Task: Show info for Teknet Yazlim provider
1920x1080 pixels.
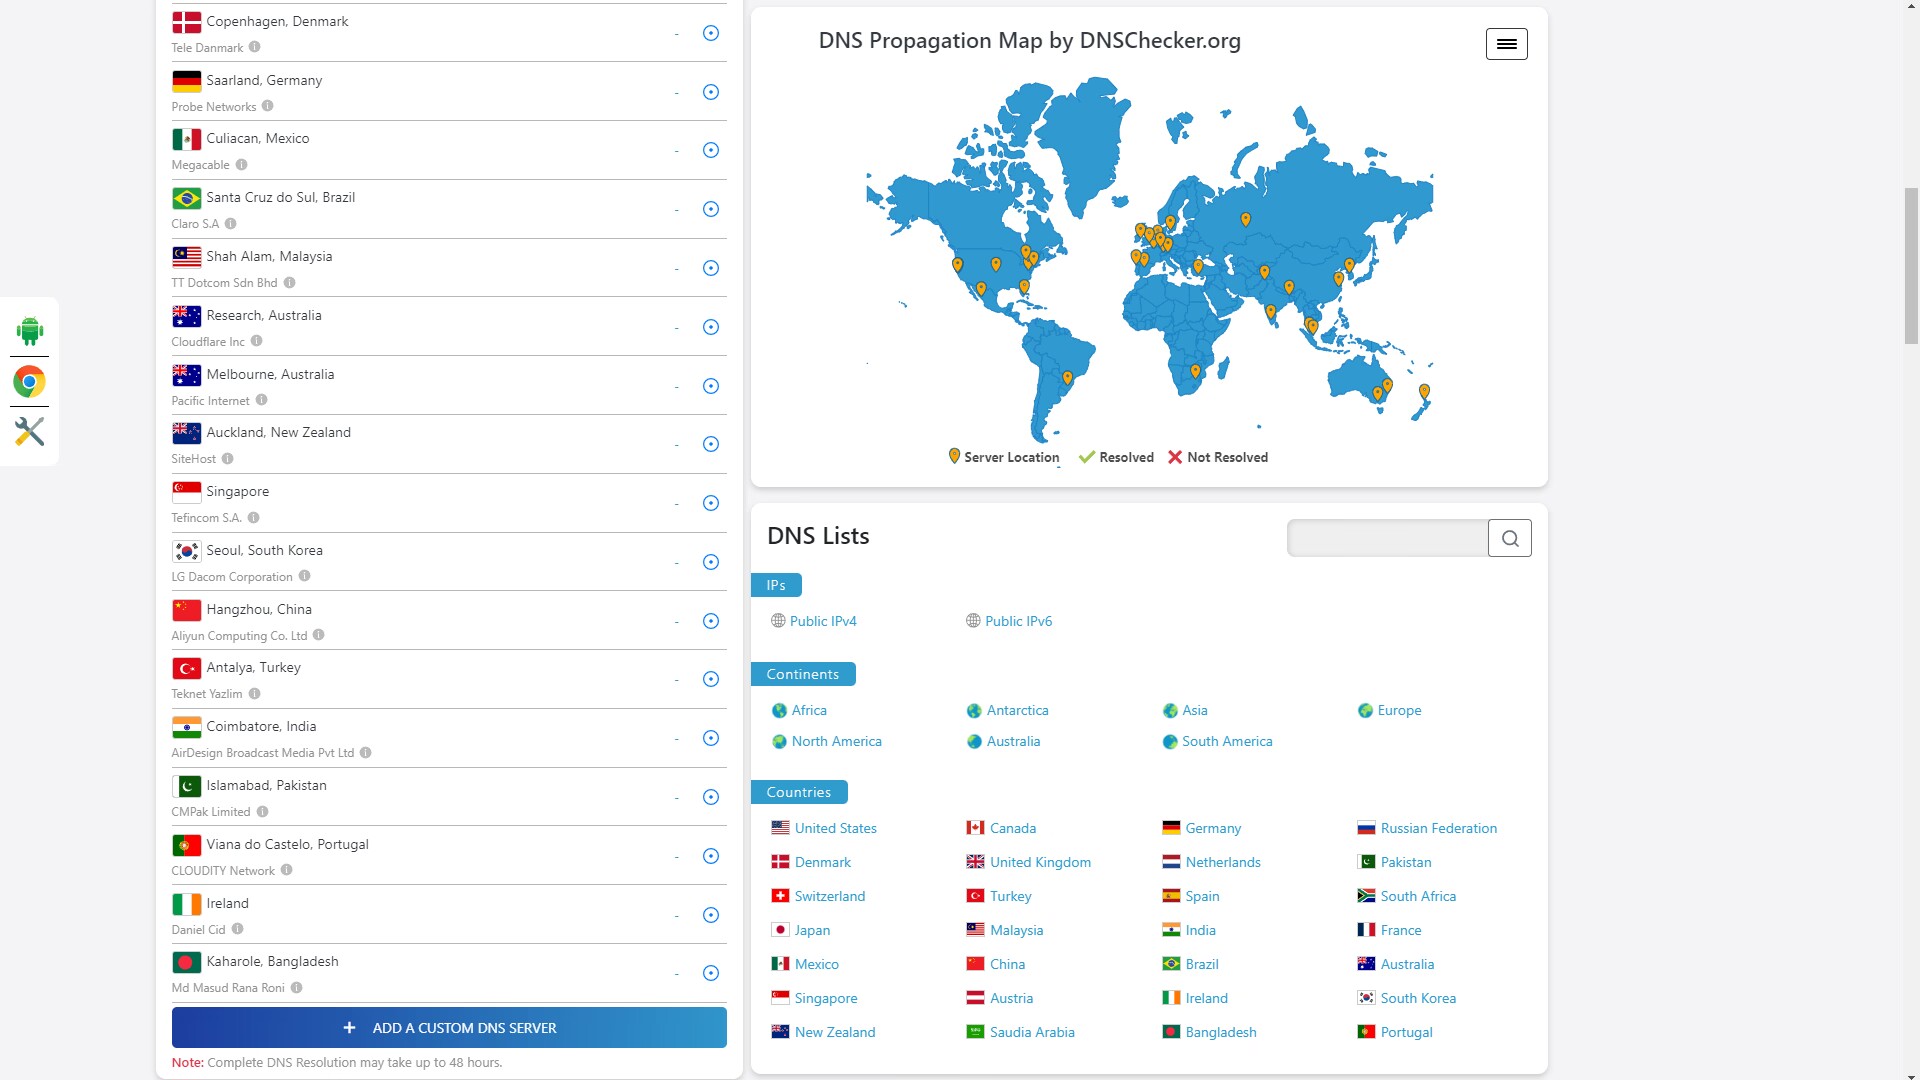Action: pyautogui.click(x=255, y=694)
